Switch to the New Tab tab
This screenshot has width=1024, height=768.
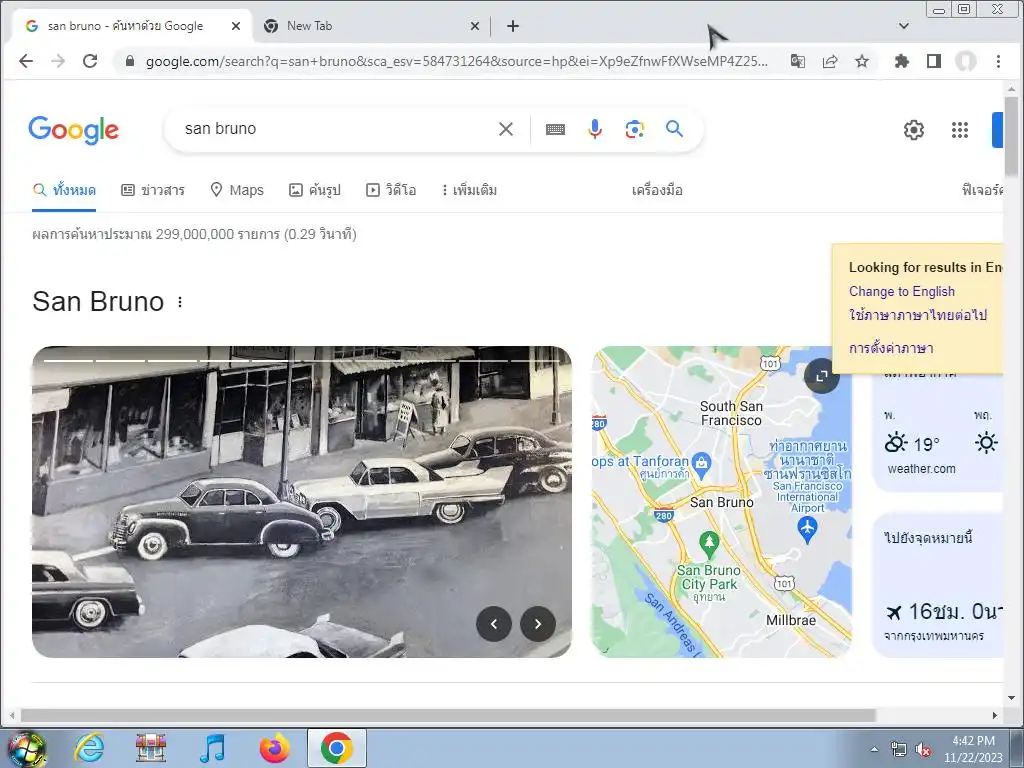coord(370,26)
